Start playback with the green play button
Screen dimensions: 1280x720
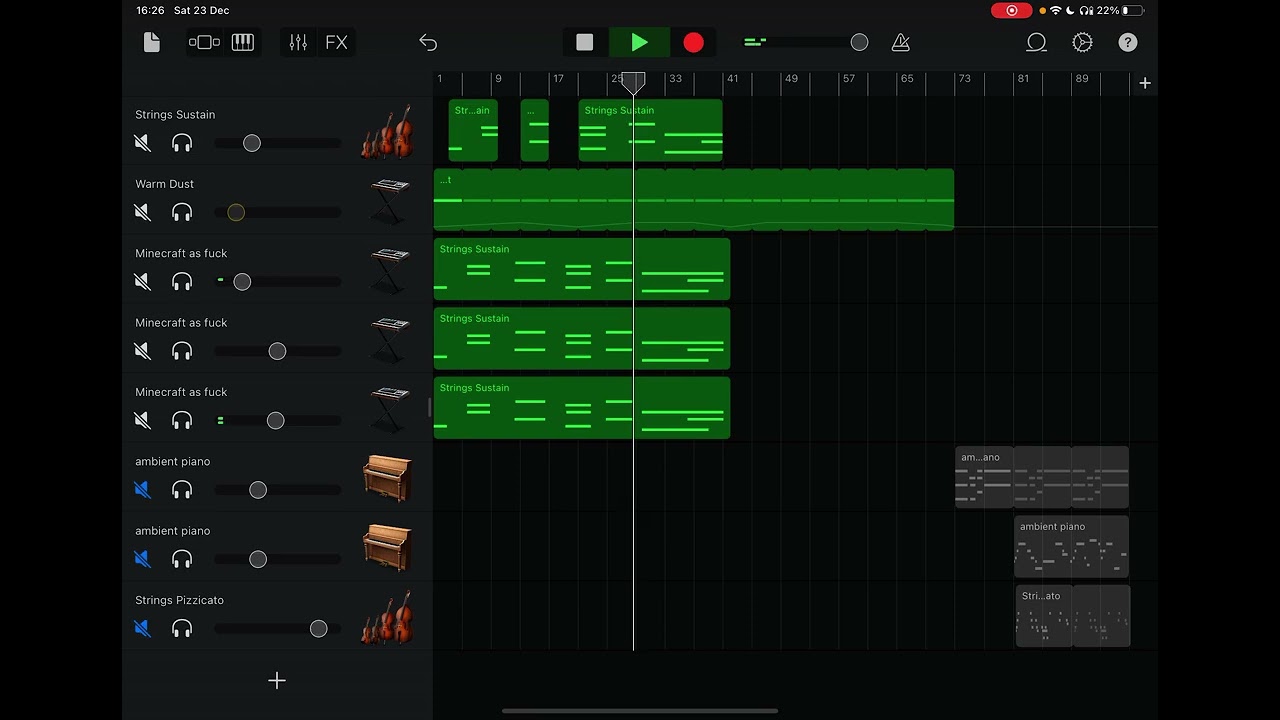coord(640,42)
